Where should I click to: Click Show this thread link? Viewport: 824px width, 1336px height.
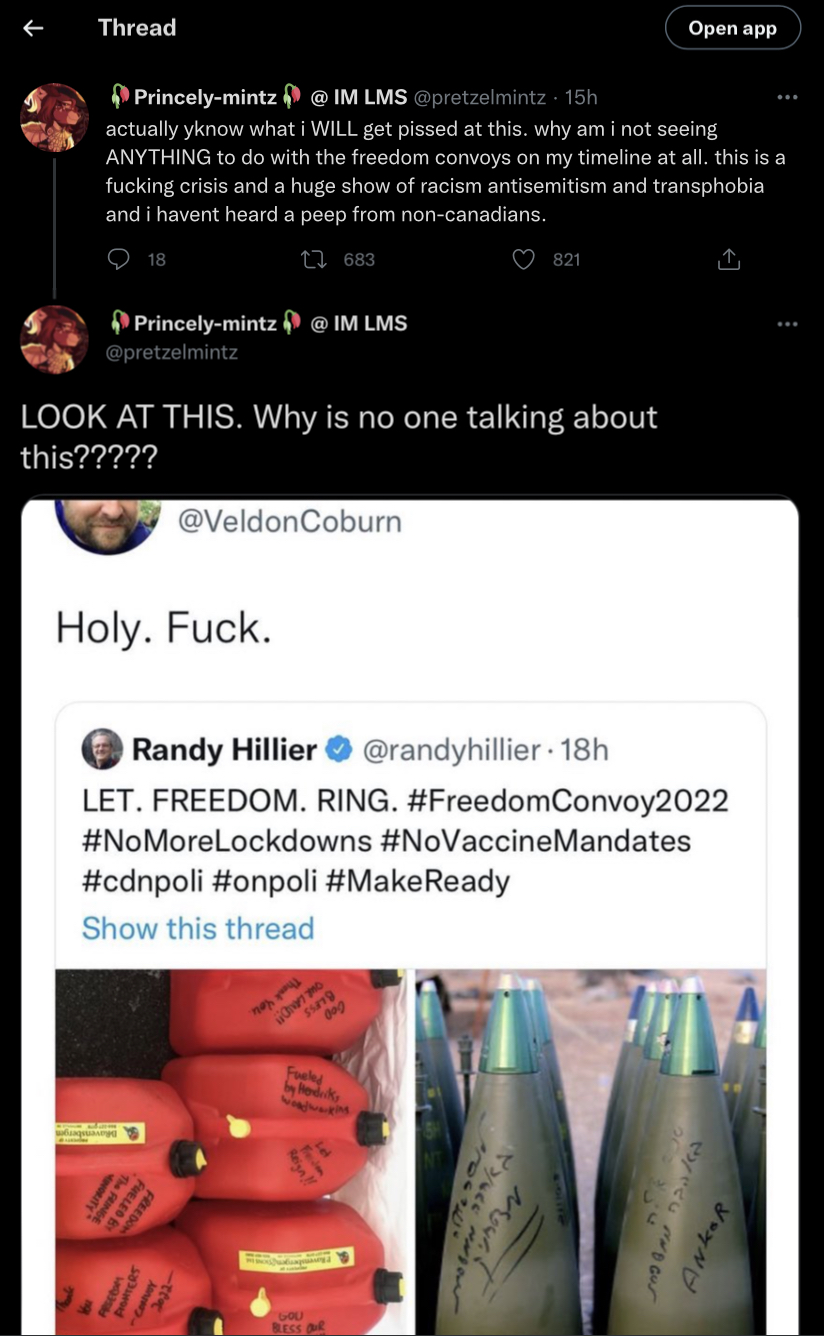click(x=198, y=928)
